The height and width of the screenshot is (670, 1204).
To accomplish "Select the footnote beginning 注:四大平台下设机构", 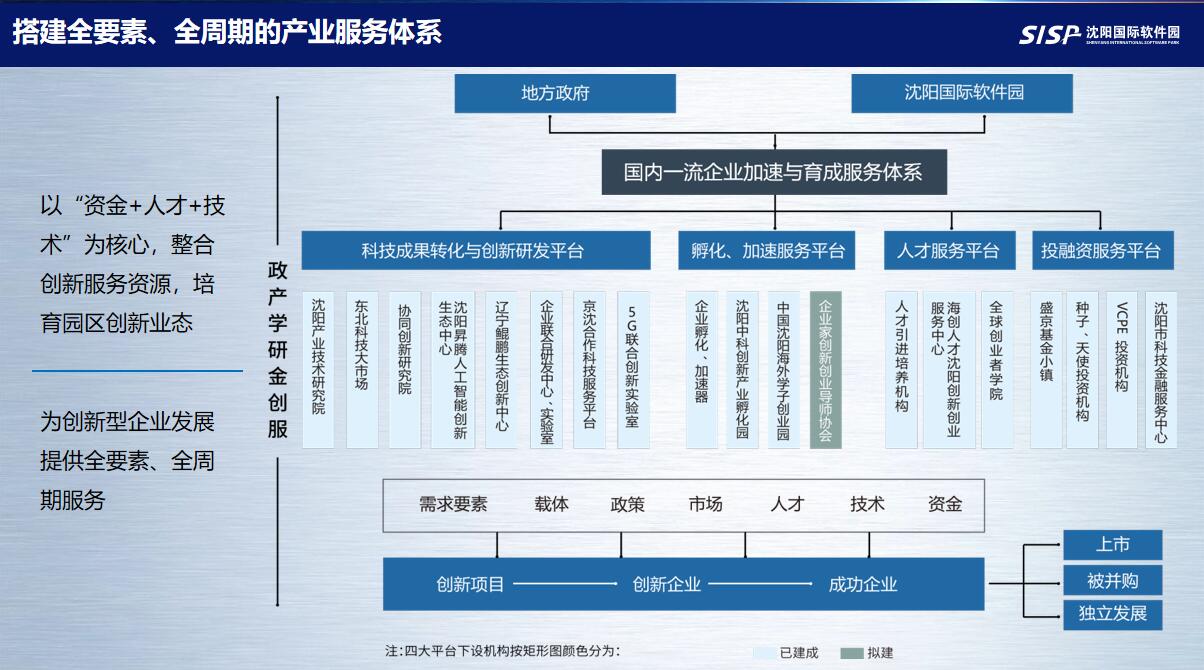I will [503, 652].
